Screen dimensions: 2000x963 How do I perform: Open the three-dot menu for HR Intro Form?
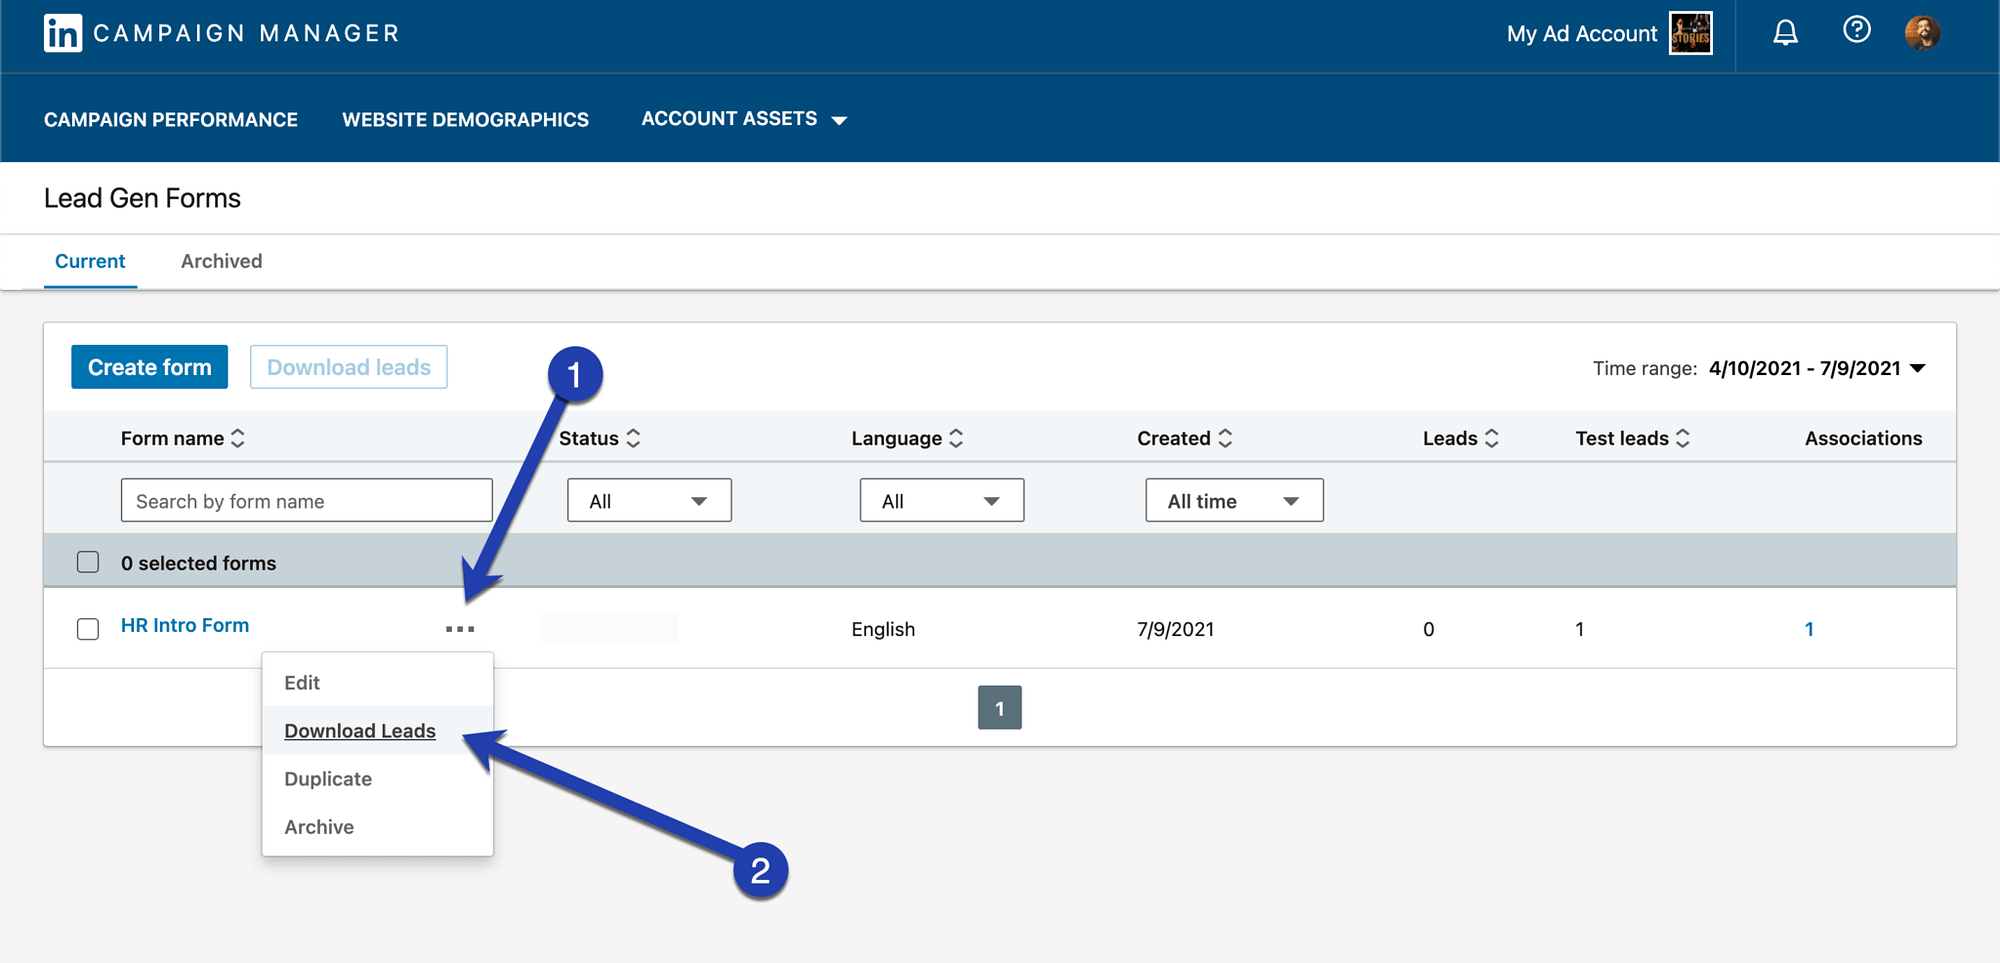[460, 629]
